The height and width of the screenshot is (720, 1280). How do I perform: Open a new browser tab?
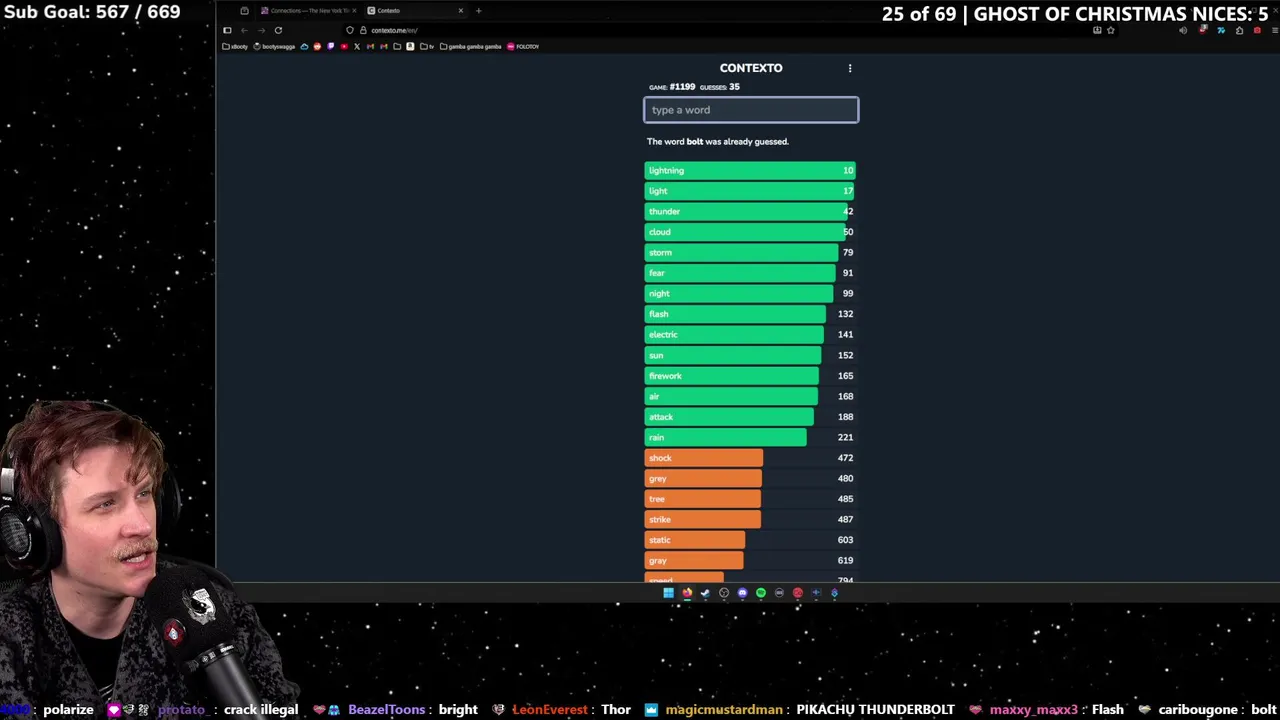(479, 11)
